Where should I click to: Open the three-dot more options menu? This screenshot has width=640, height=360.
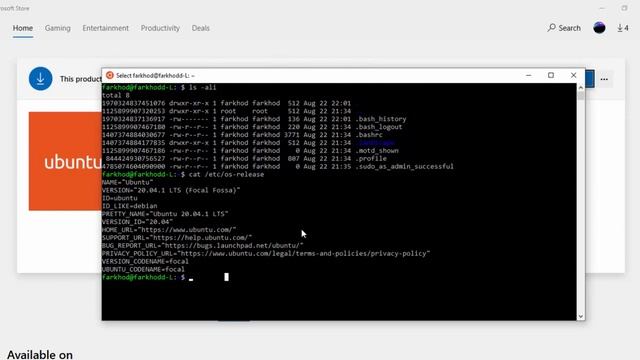pos(604,79)
